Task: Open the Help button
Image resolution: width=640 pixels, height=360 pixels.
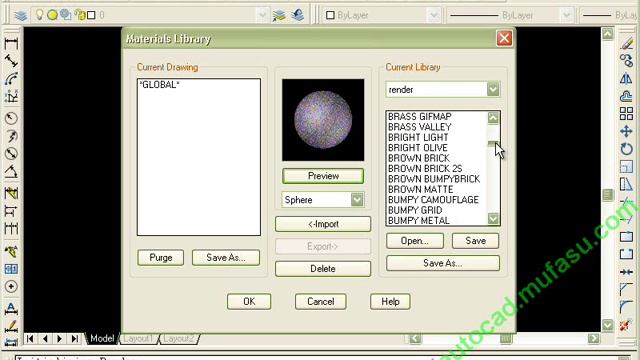Action: pos(390,302)
